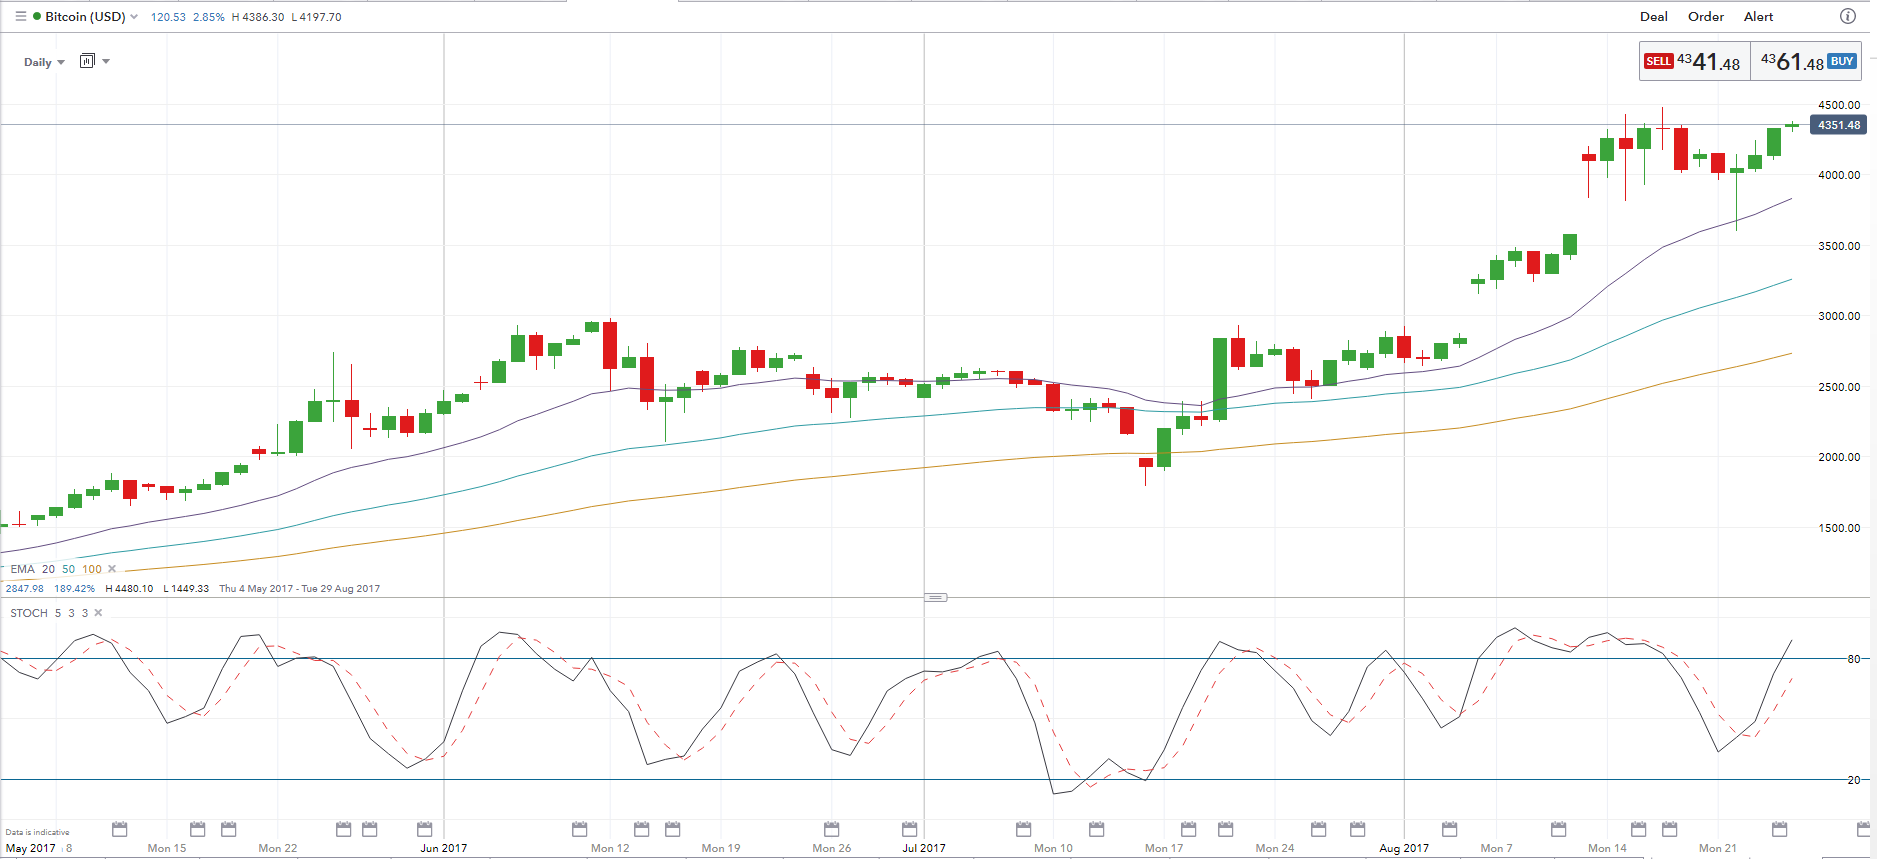Screen dimensions: 1877x859
Task: Click the Aug 2017 date axis label
Action: [1404, 848]
